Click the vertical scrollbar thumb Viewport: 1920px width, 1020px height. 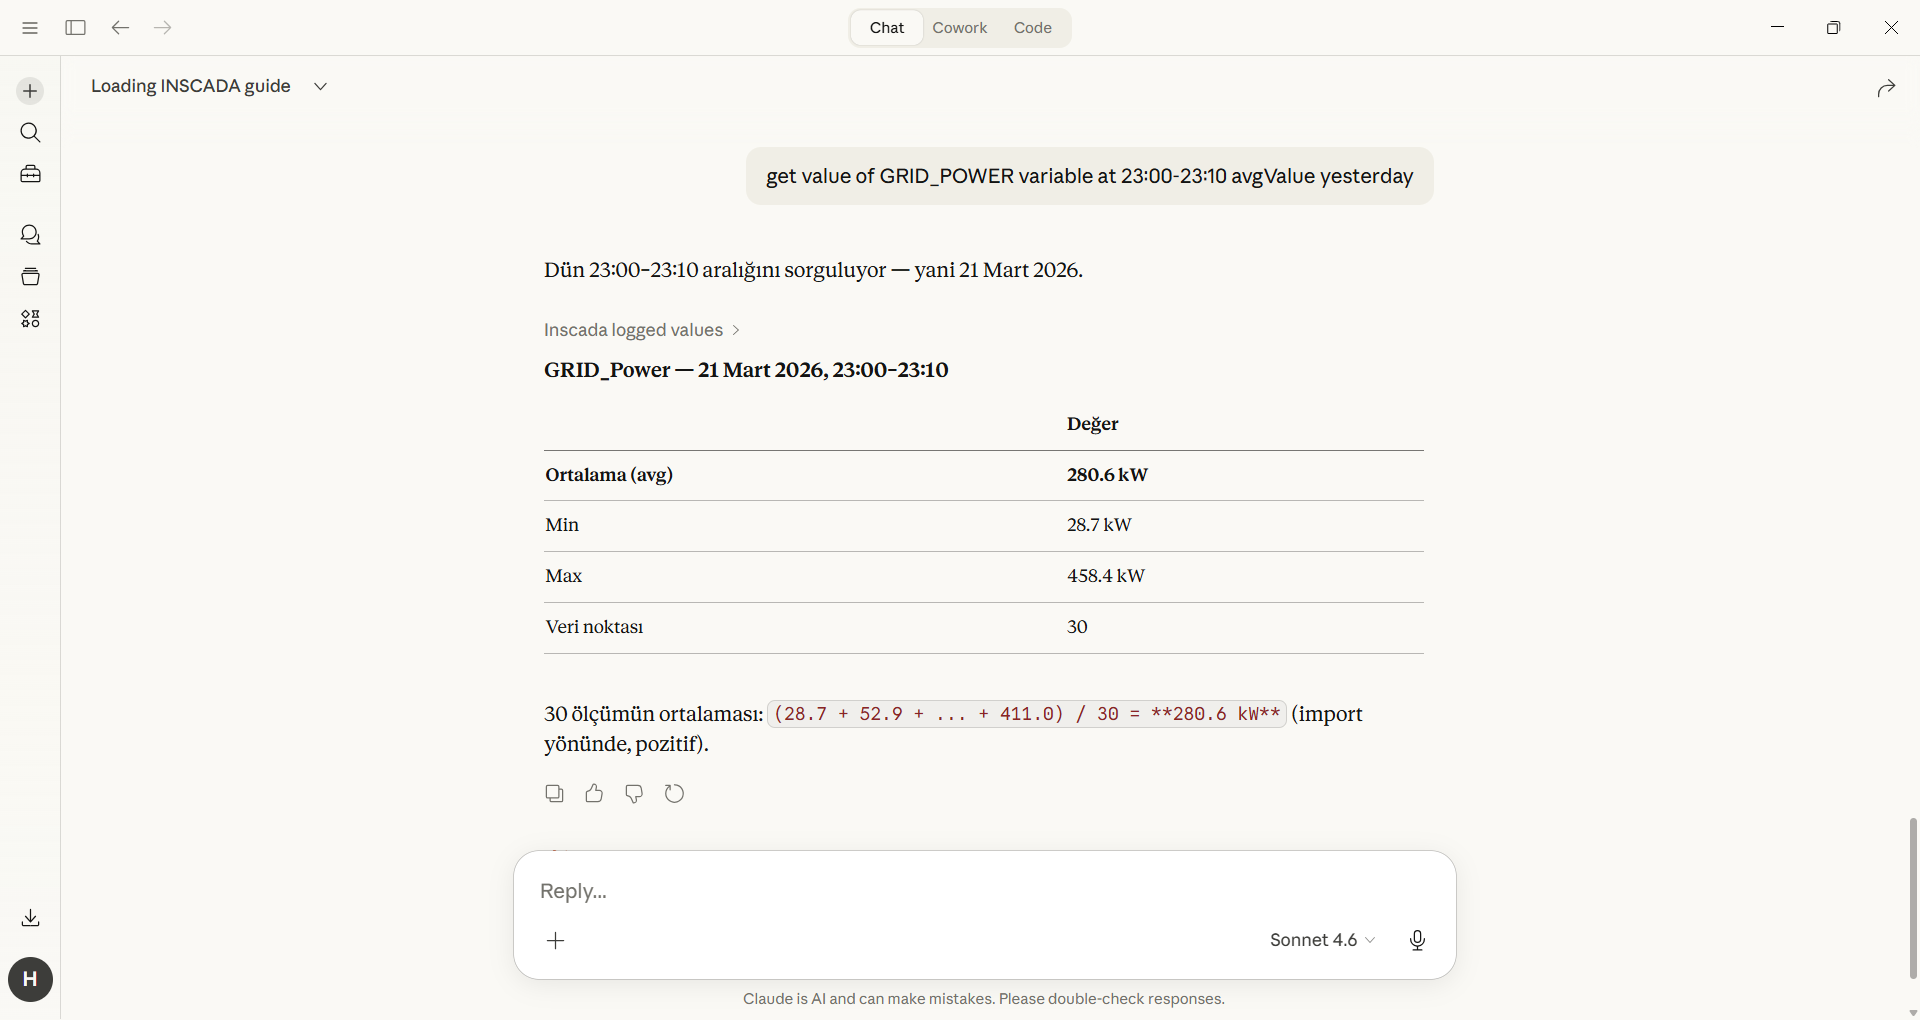[1913, 897]
